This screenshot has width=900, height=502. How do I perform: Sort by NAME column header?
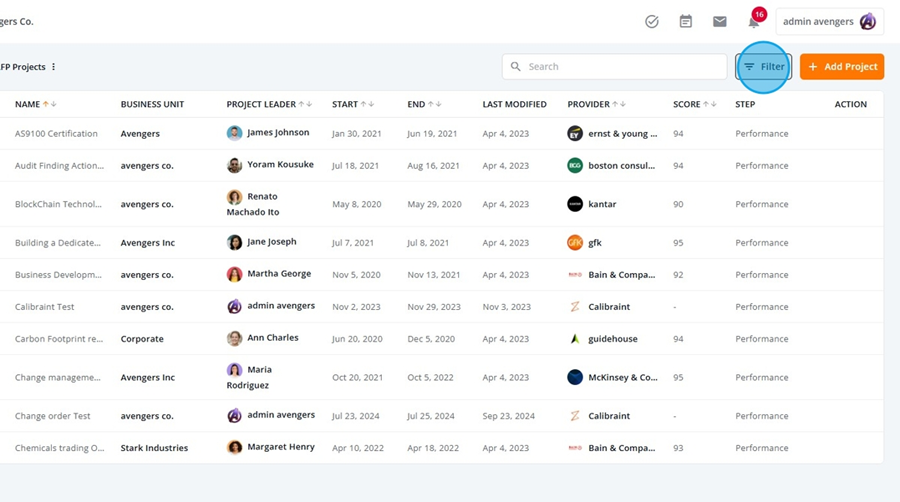click(x=35, y=104)
